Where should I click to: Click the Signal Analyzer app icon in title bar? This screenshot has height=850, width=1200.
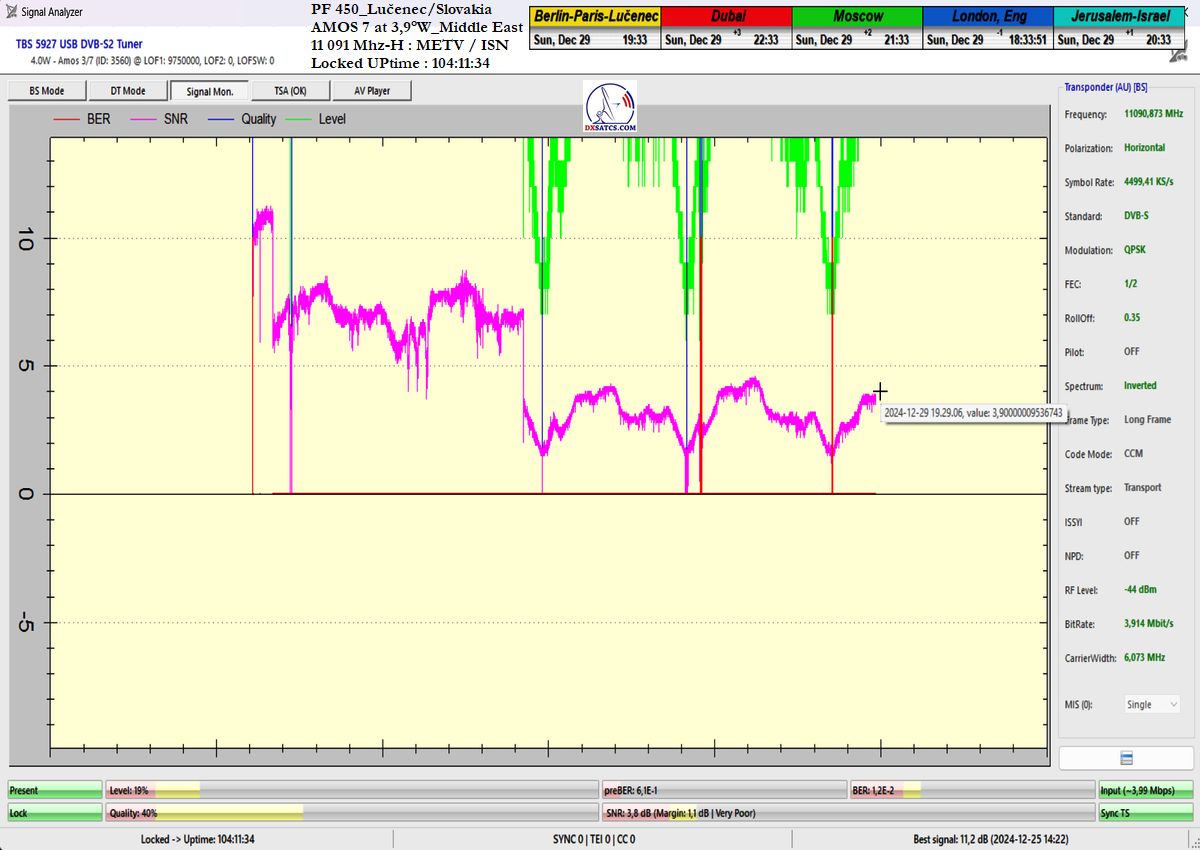click(x=11, y=12)
